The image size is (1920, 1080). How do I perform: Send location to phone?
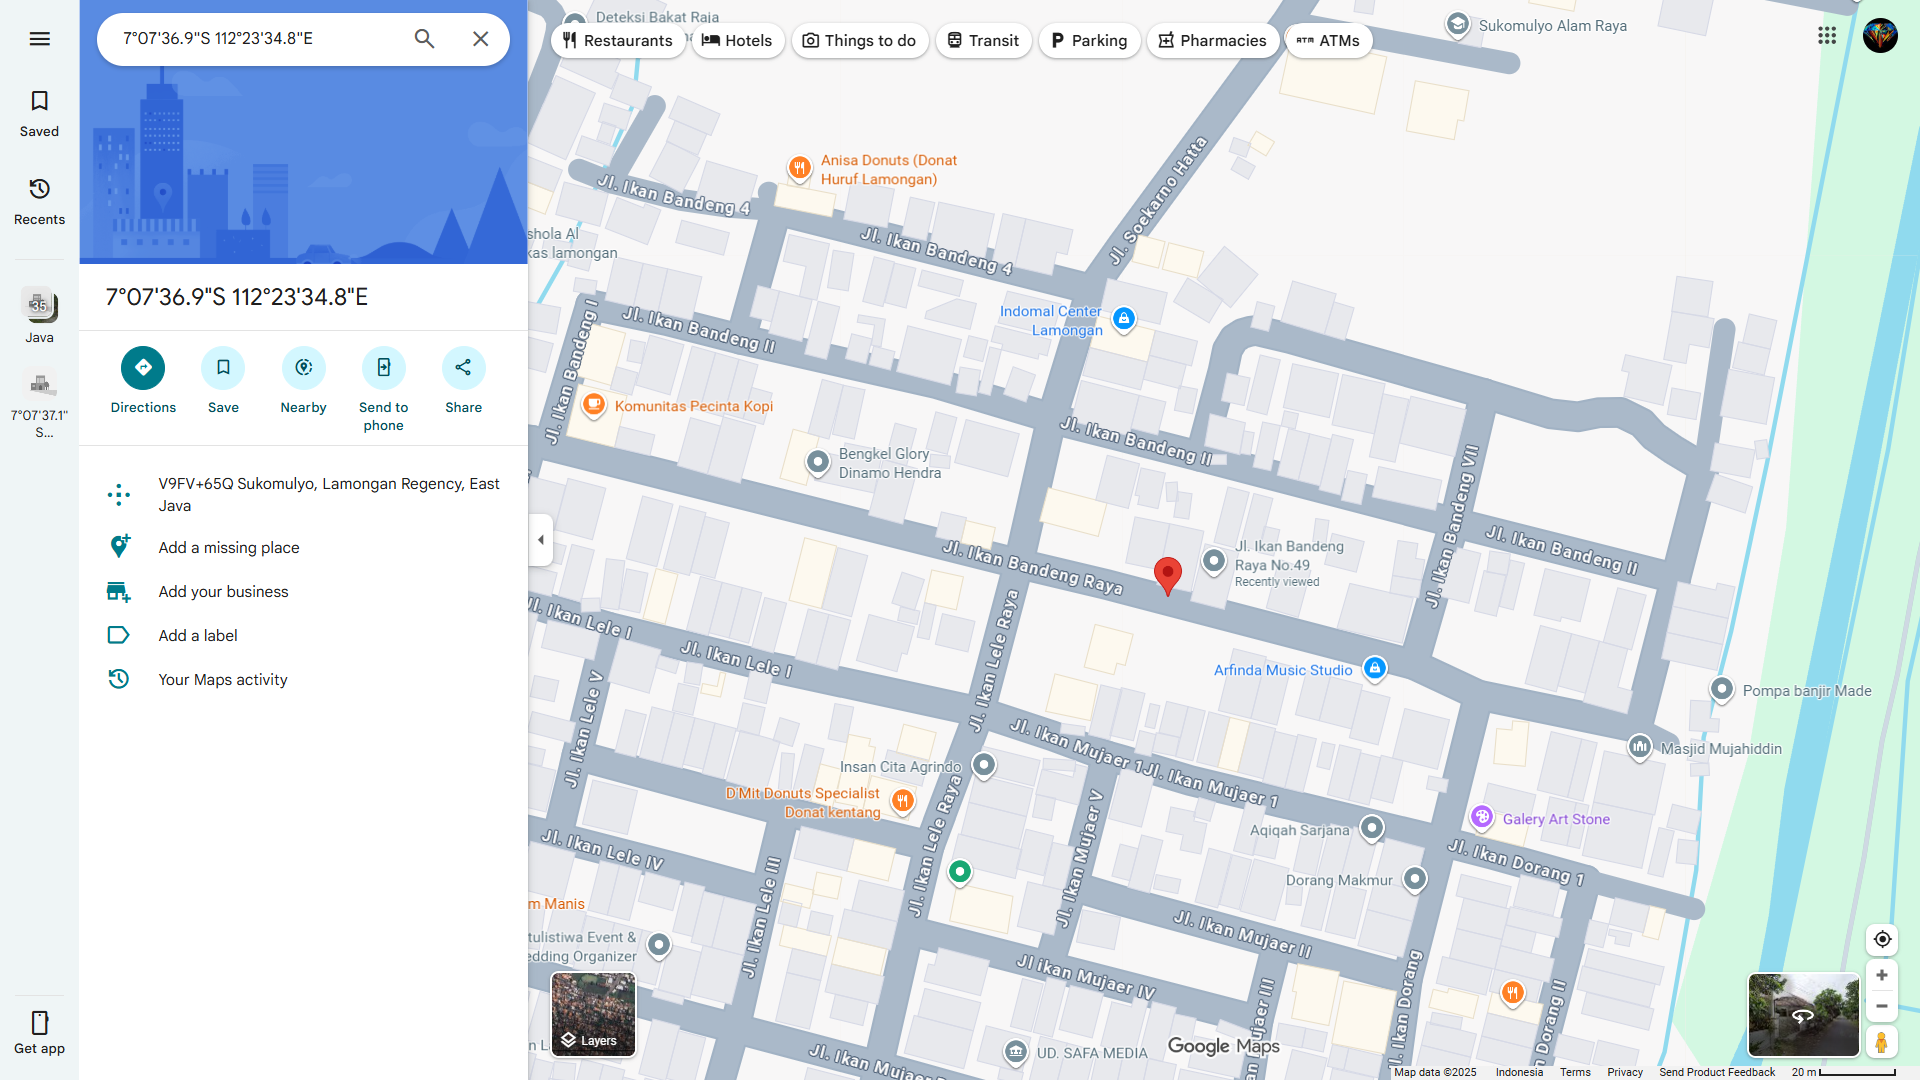383,368
